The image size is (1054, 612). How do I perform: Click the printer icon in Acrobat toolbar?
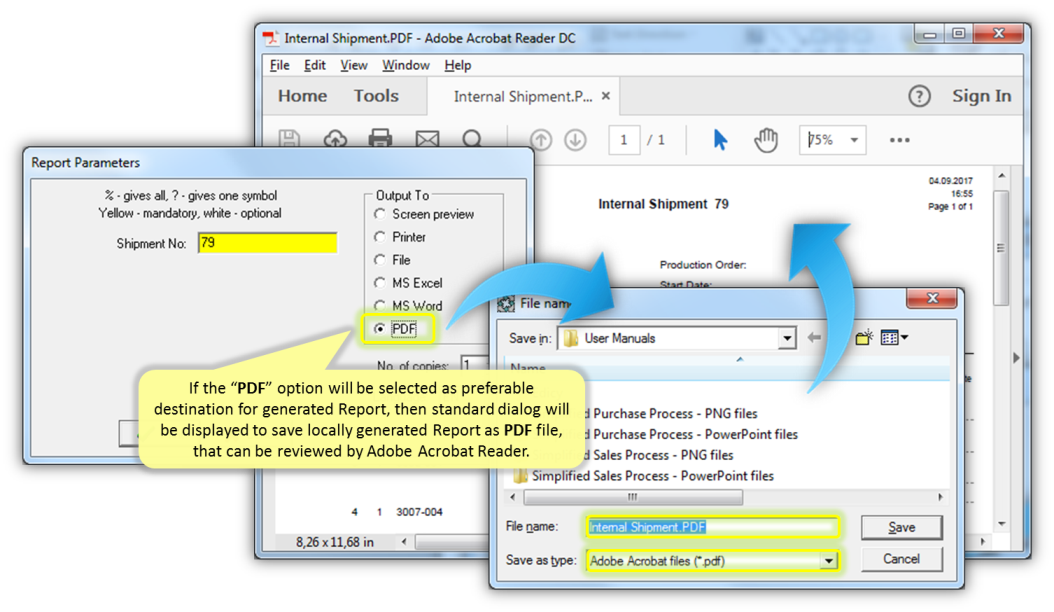pyautogui.click(x=380, y=139)
